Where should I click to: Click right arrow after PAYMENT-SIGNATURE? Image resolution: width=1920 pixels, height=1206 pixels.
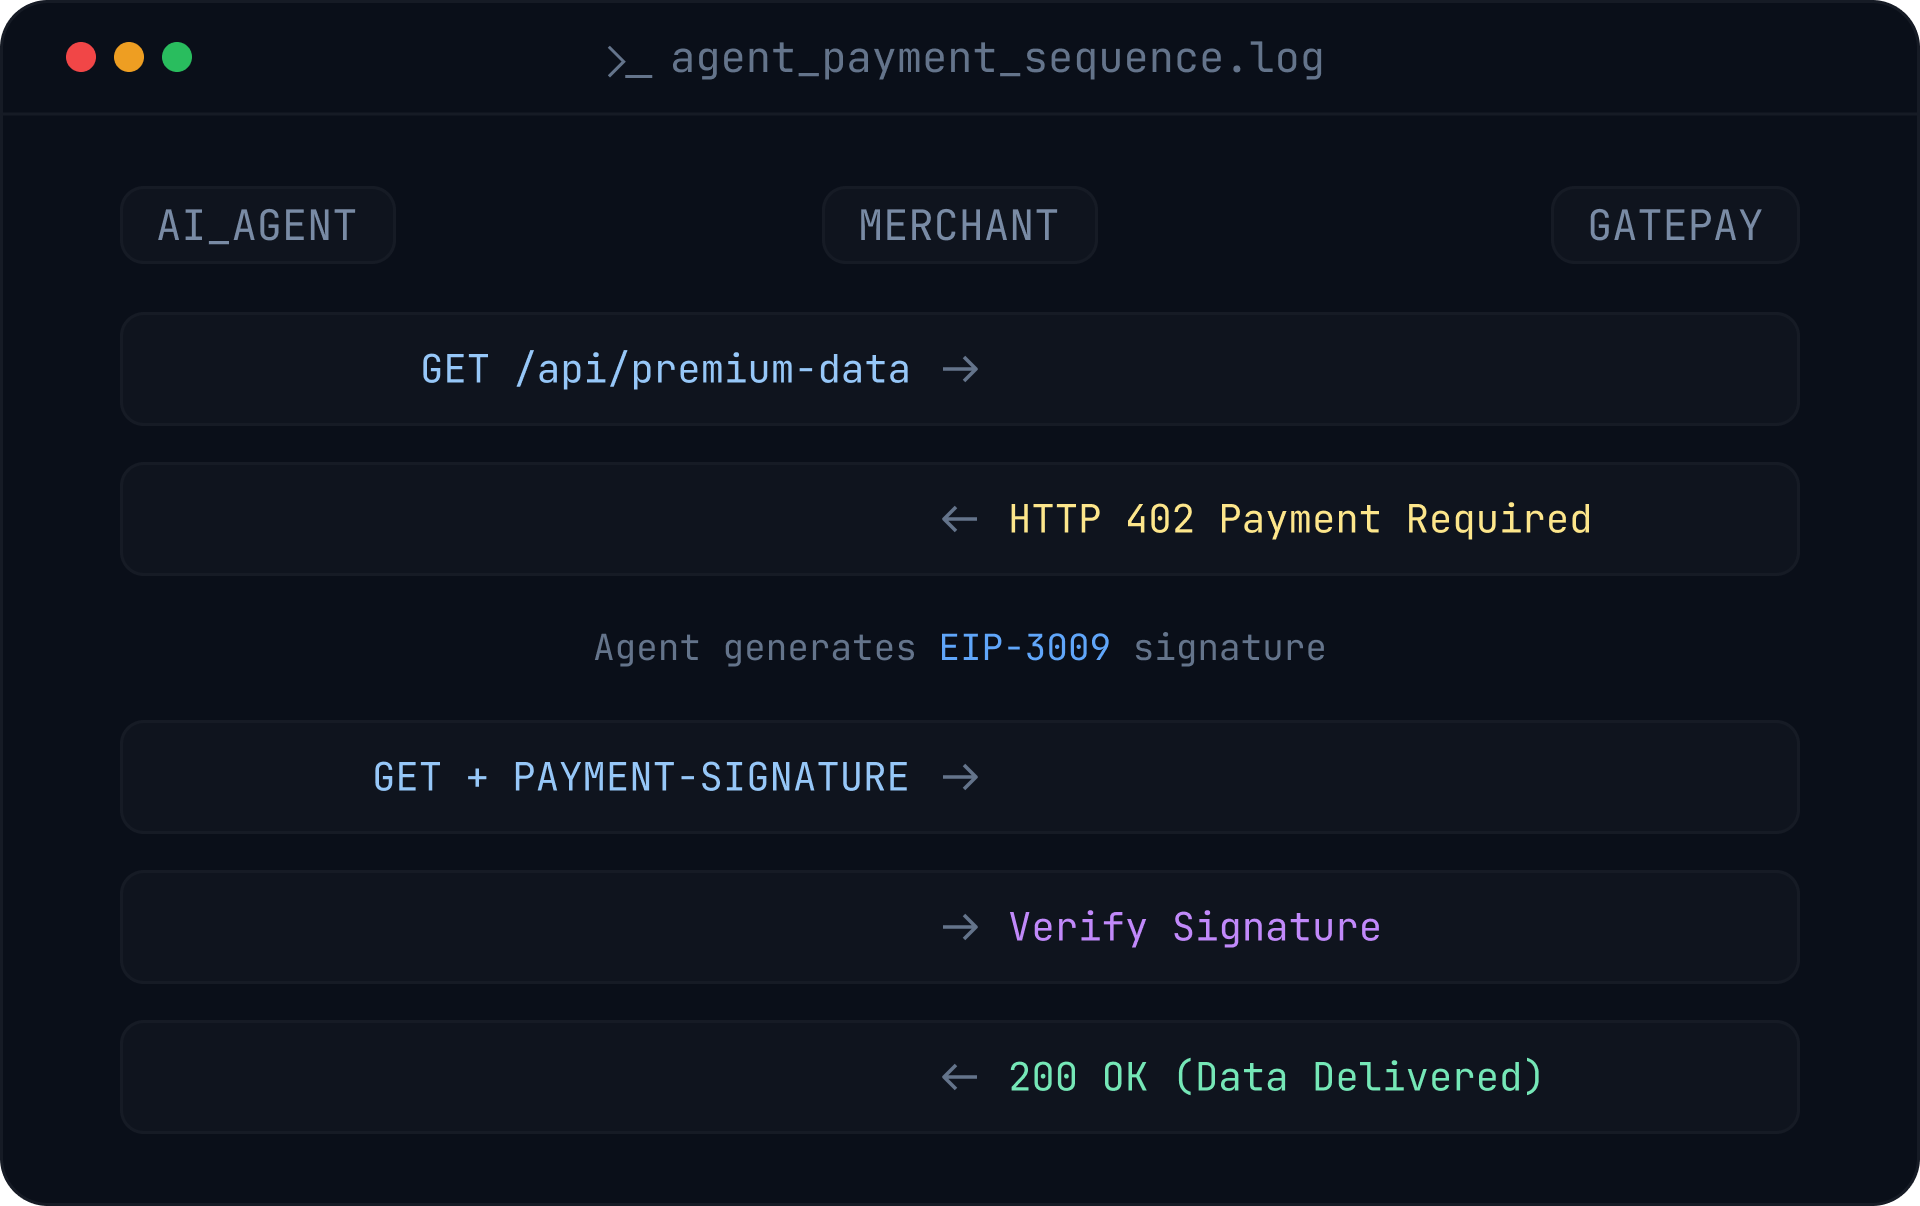pyautogui.click(x=960, y=777)
